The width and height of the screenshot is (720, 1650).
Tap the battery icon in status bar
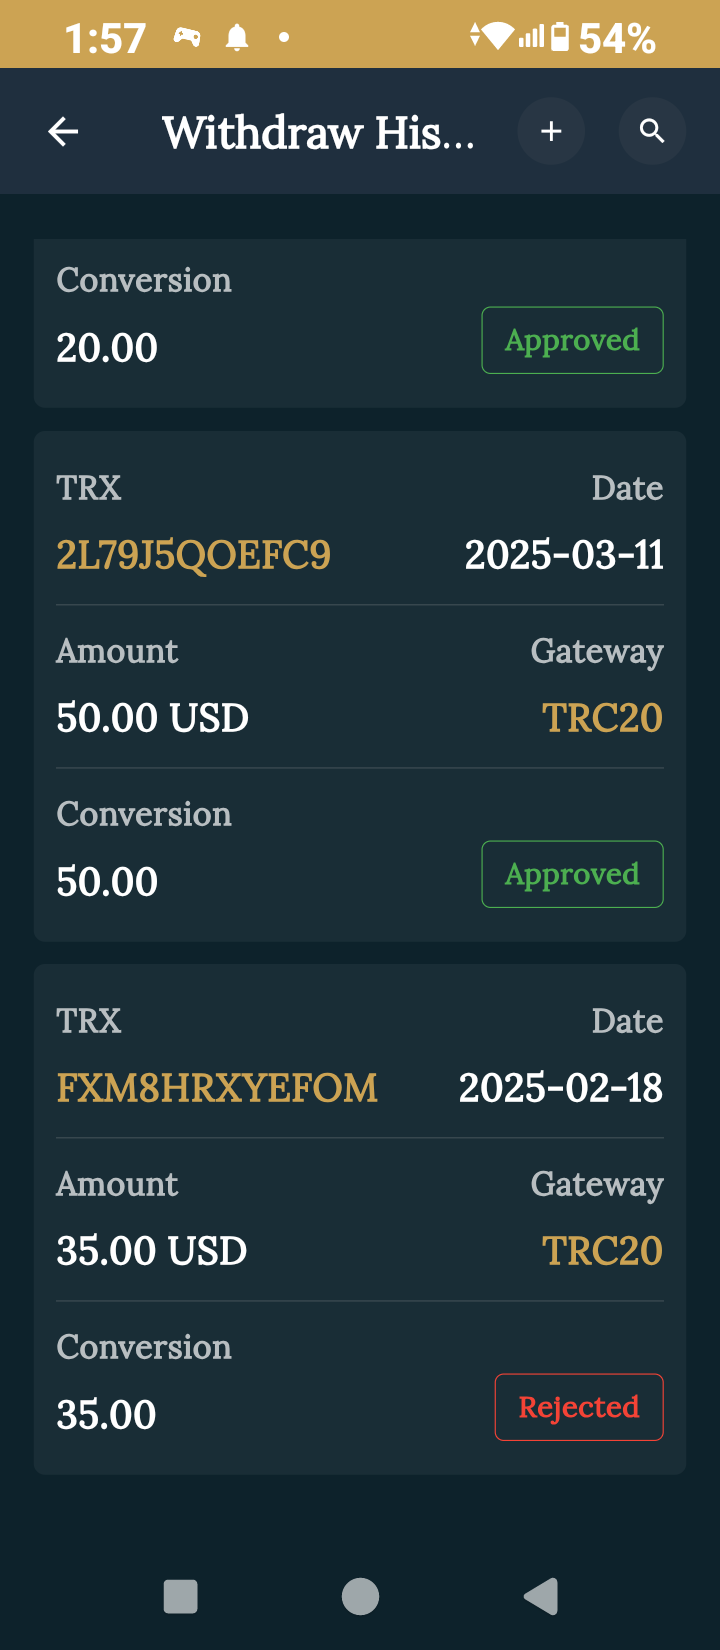pos(560,38)
